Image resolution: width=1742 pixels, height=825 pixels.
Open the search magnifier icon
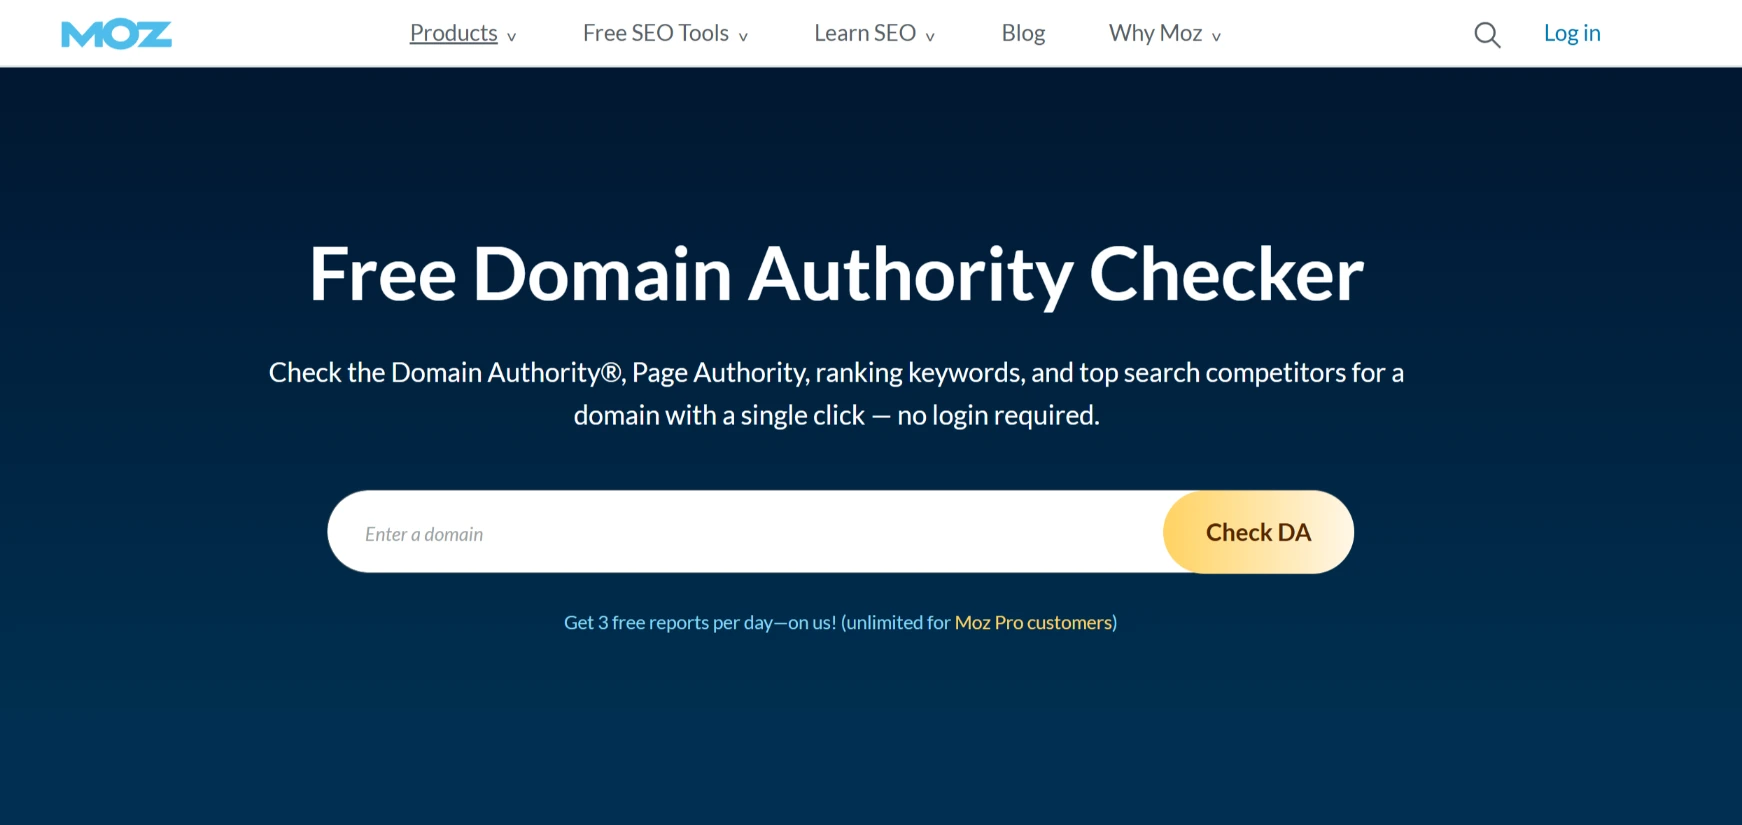tap(1487, 35)
